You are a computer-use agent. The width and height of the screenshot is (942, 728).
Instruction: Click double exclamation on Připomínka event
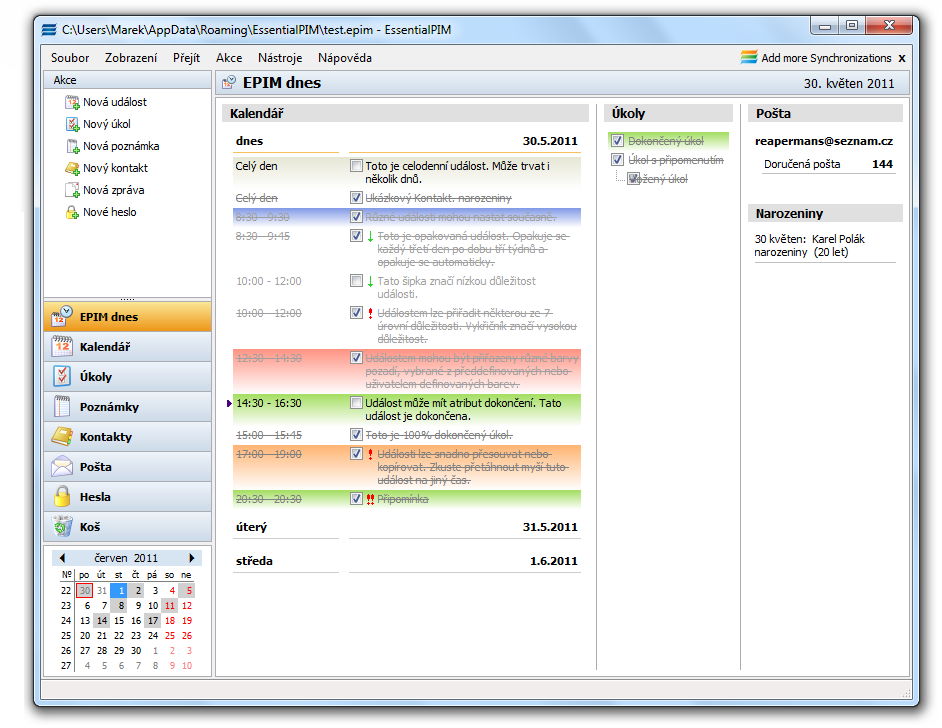(370, 499)
